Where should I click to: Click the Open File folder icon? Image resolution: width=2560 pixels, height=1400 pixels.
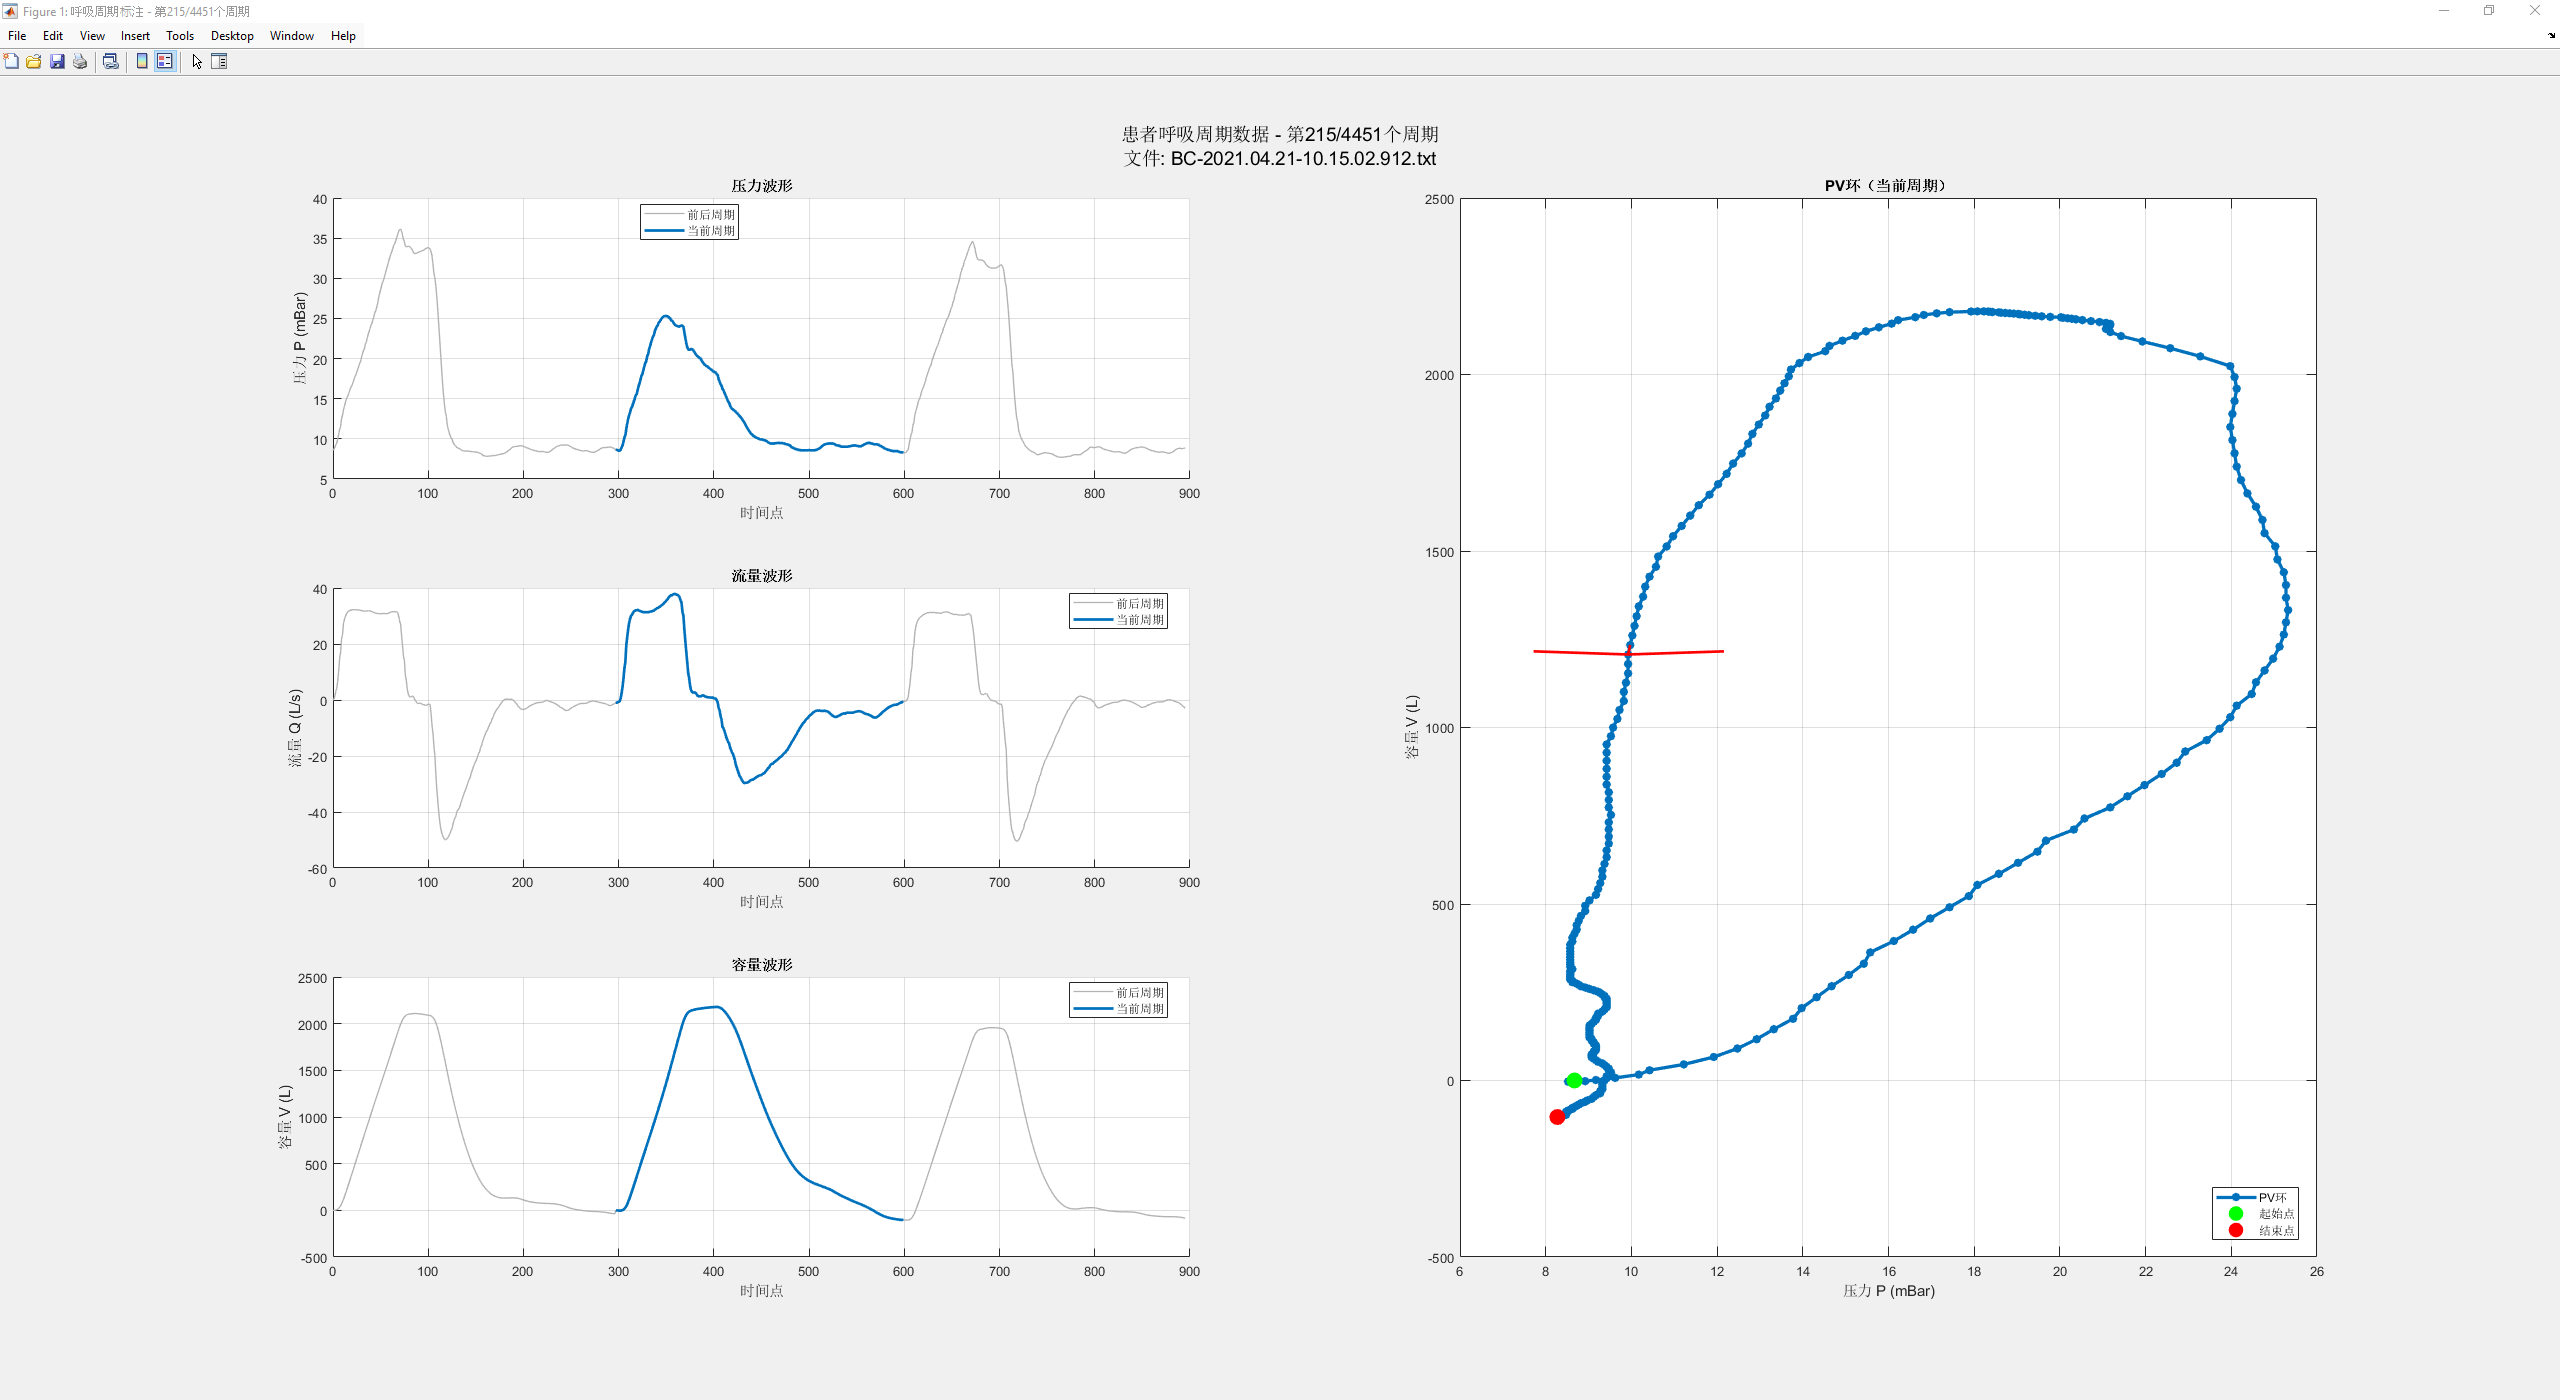pos(34,62)
